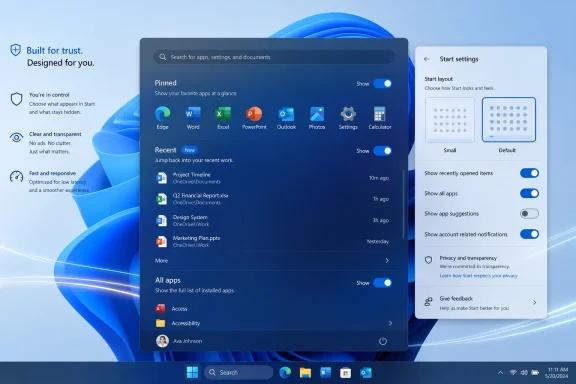The image size is (576, 384).
Task: Click the Give feedback icon
Action: [x=428, y=302]
